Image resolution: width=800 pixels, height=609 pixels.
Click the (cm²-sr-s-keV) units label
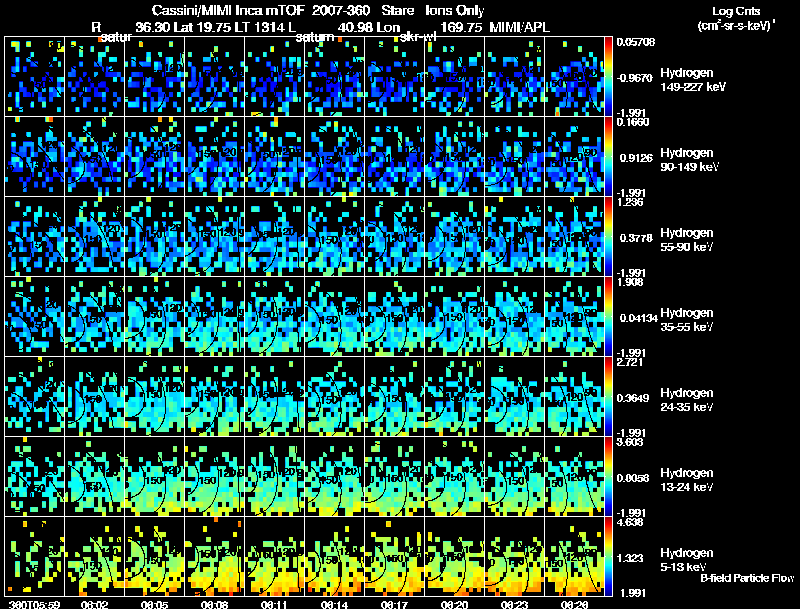(735, 26)
